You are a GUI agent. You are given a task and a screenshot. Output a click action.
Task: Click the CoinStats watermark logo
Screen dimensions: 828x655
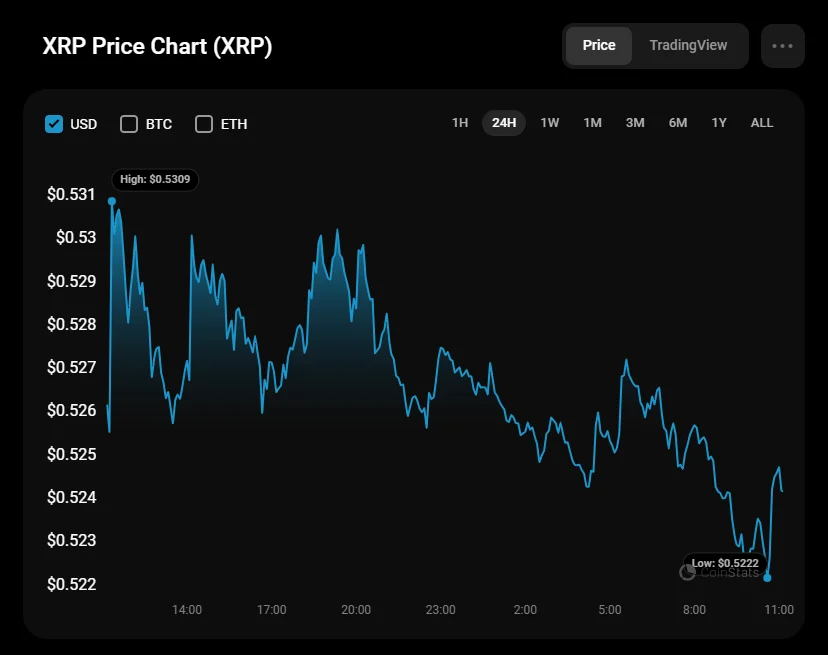tap(688, 572)
